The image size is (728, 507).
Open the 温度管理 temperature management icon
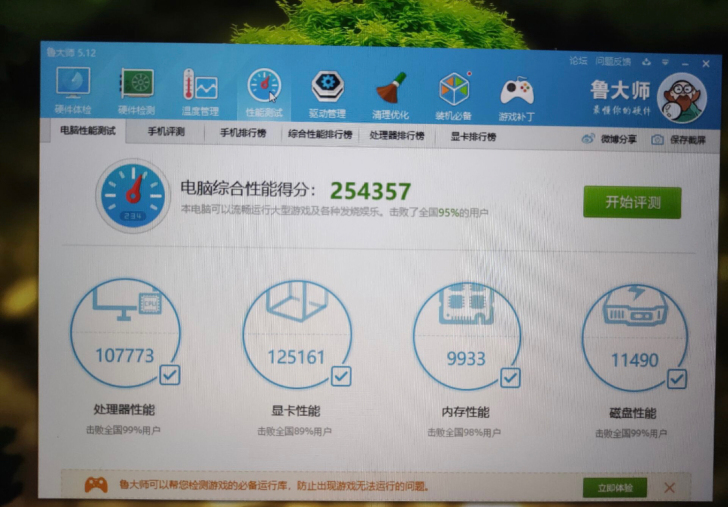point(200,92)
